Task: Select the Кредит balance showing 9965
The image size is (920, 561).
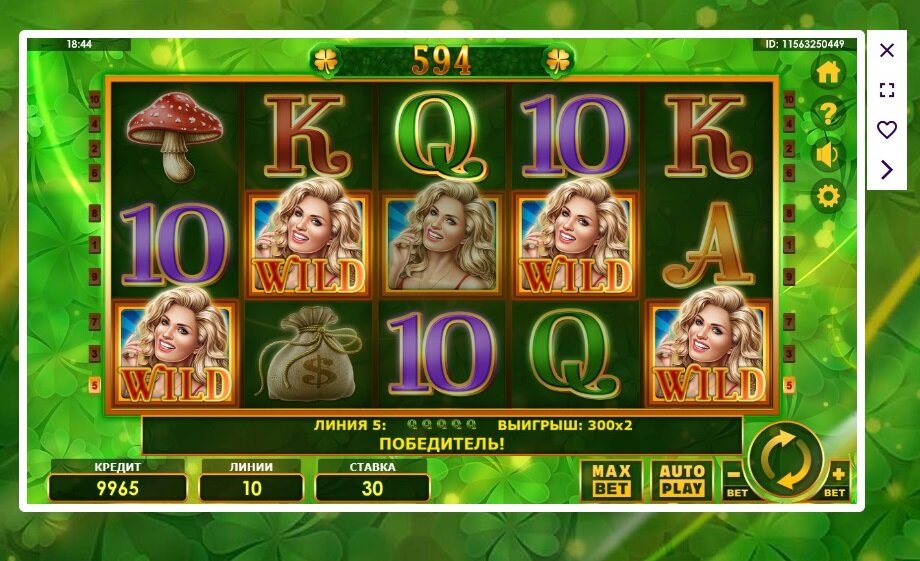Action: click(117, 488)
